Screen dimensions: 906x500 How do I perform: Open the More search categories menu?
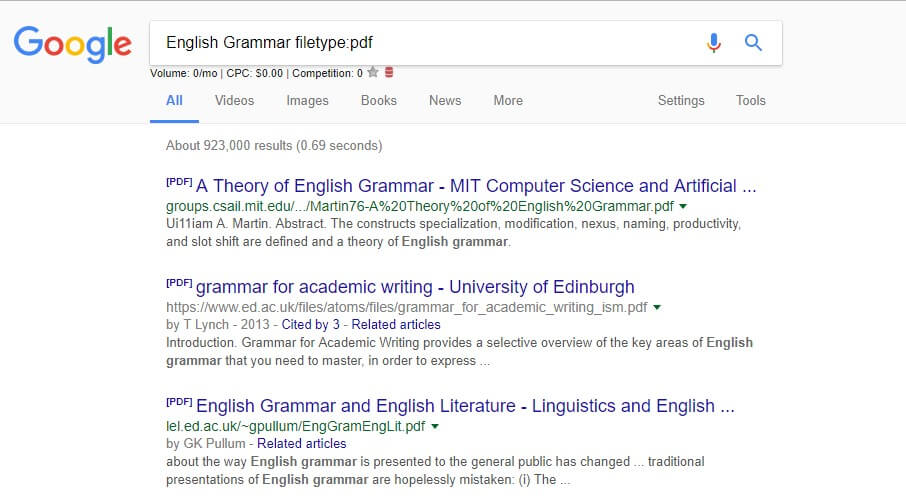coord(507,100)
